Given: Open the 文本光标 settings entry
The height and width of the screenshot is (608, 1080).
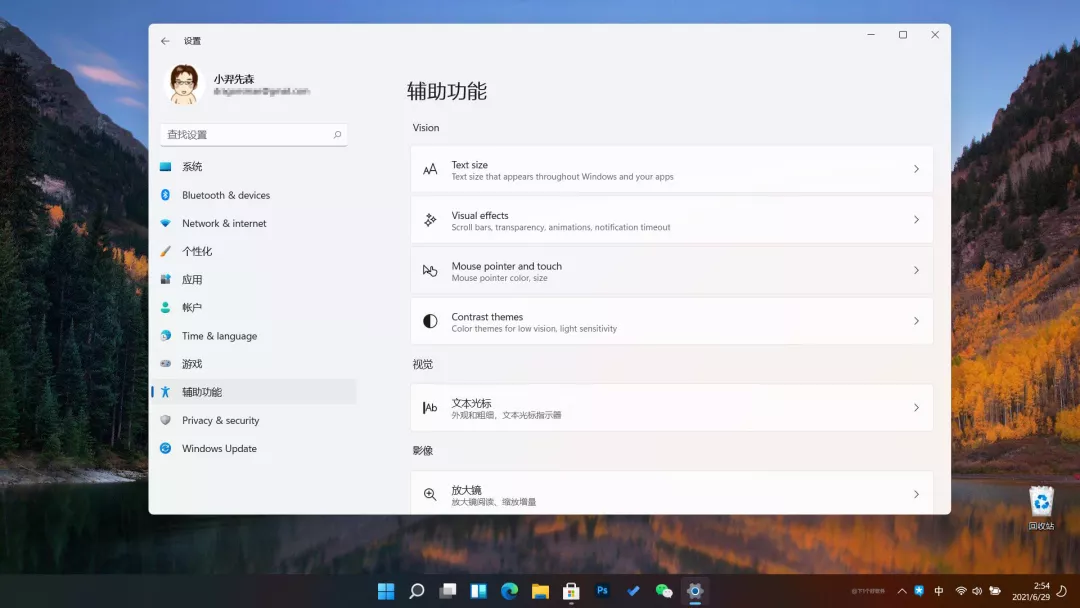Looking at the screenshot, I should (x=671, y=408).
